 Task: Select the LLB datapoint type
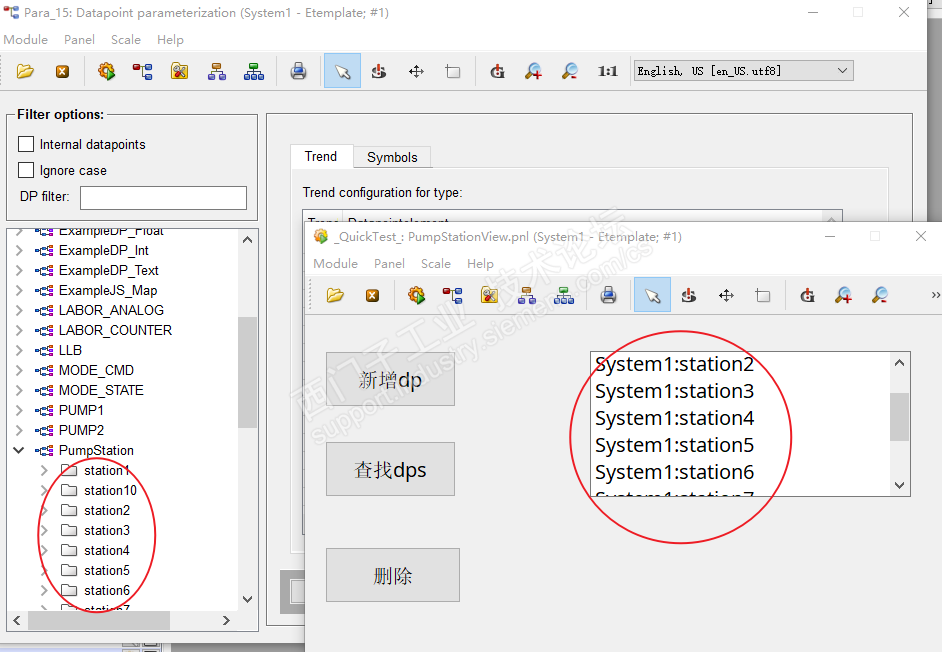coord(70,350)
